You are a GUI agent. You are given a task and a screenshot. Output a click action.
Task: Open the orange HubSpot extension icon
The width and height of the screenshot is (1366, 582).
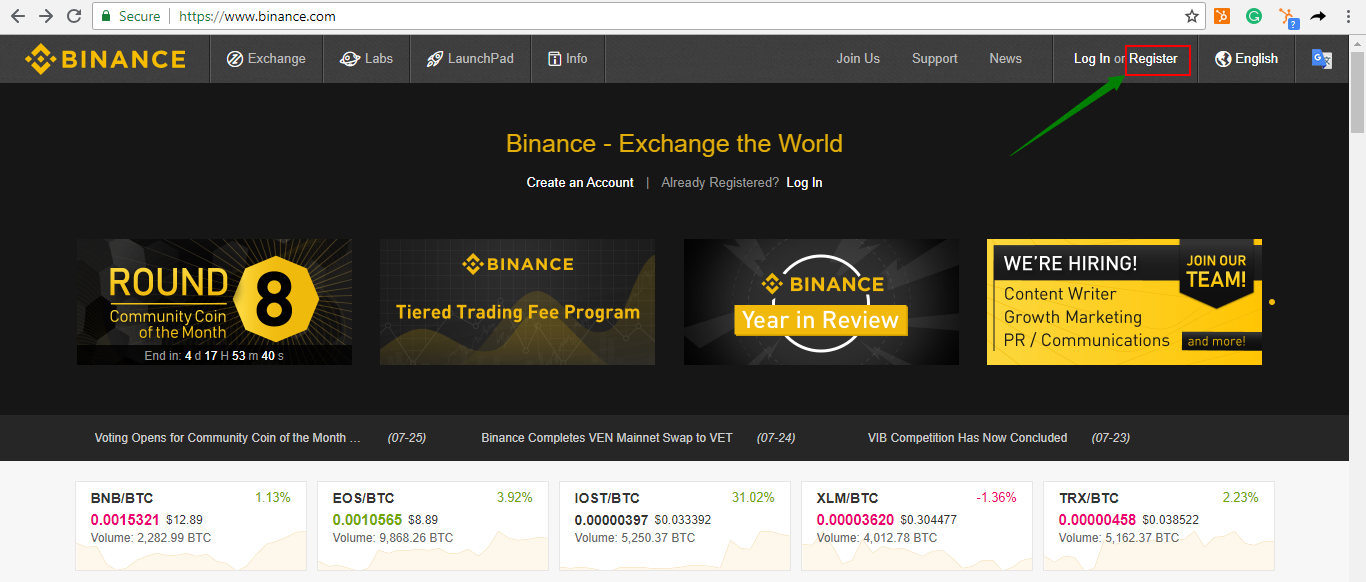1222,16
